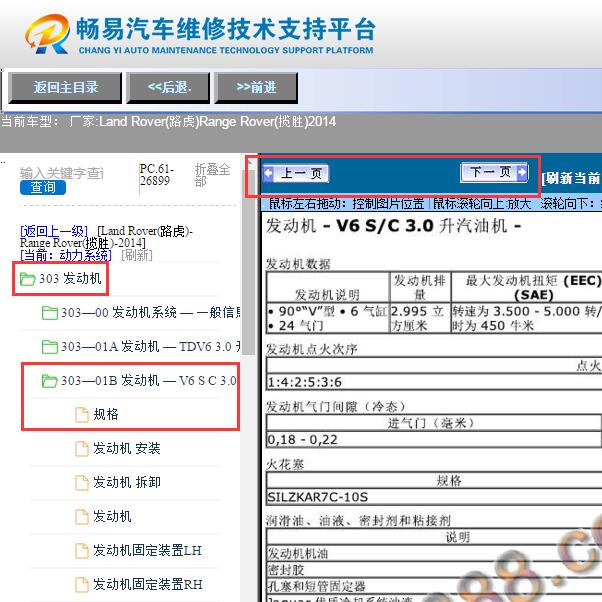The image size is (602, 602).
Task: Click the right arrow icon on 下一页
Action: (x=522, y=172)
